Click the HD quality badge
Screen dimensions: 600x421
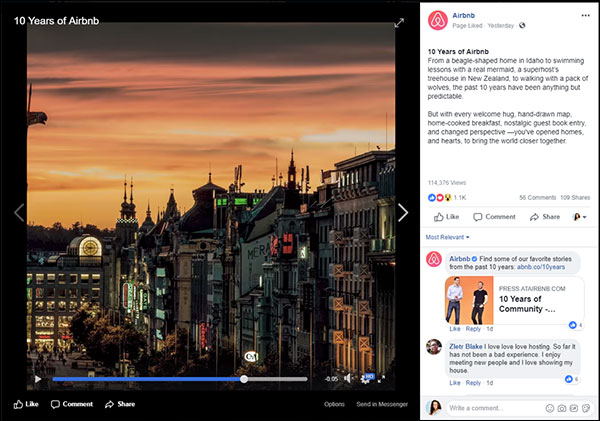(369, 376)
